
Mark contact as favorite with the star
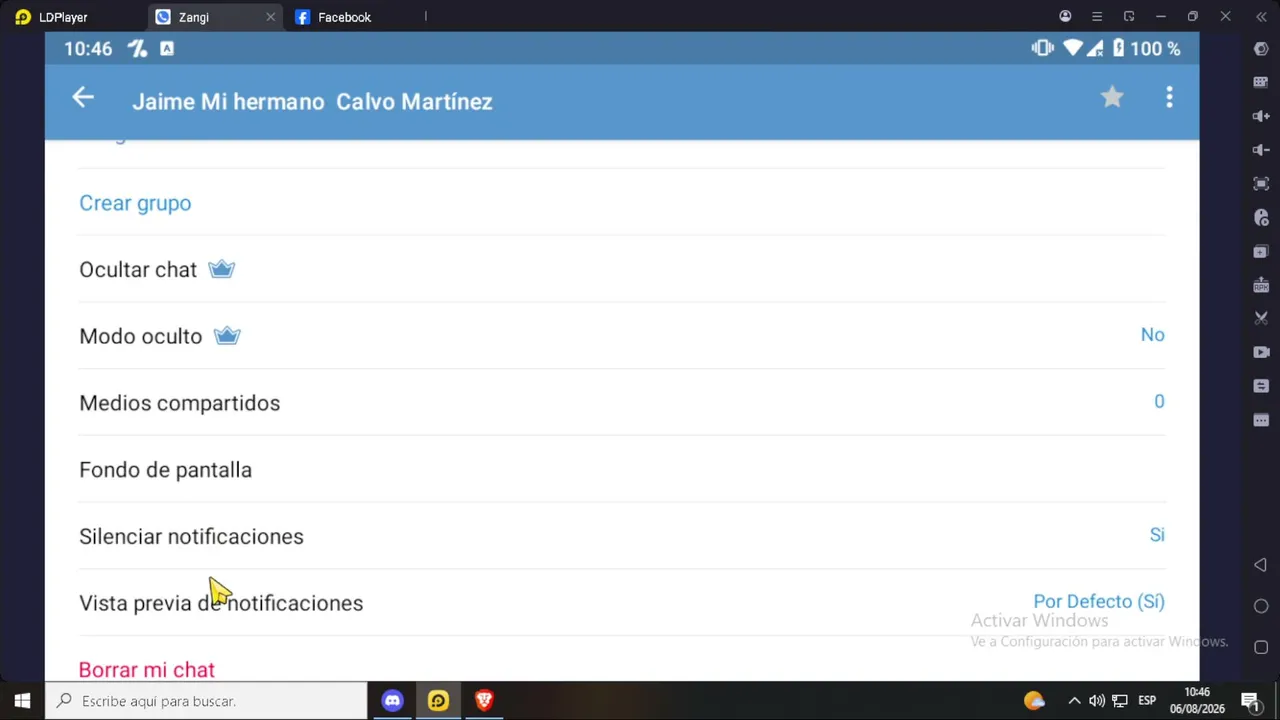coord(1112,97)
